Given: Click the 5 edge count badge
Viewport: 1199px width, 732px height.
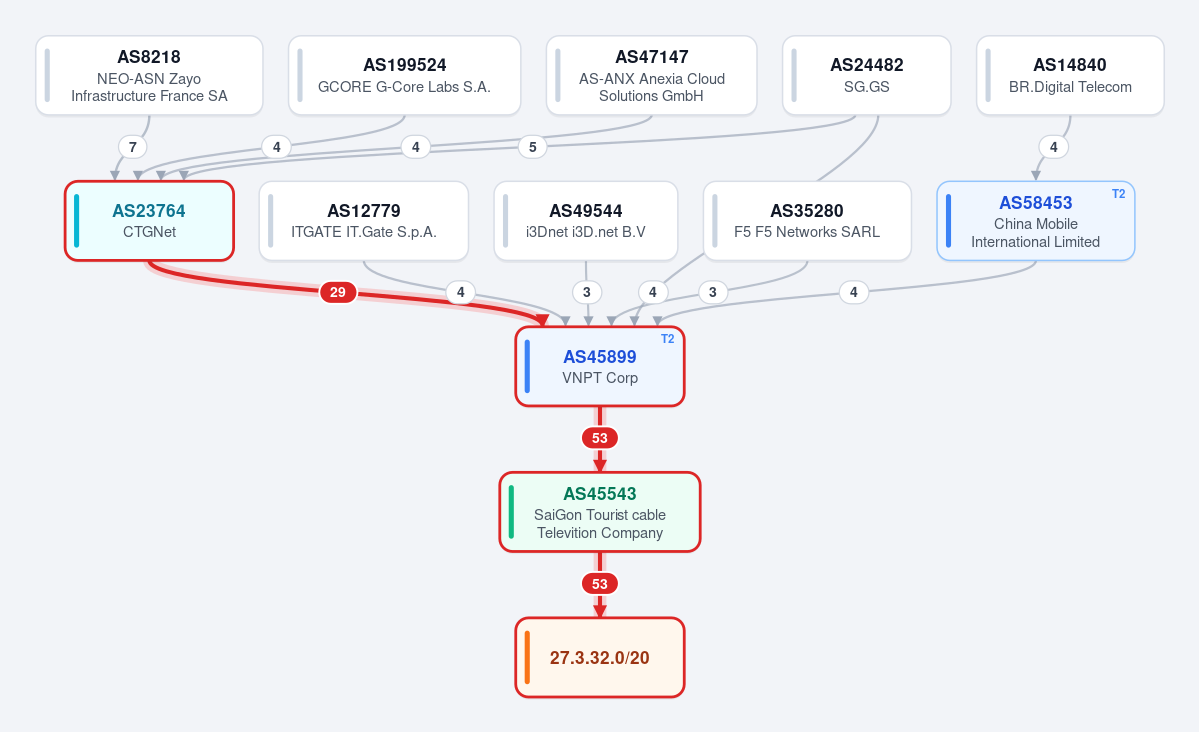Looking at the screenshot, I should point(532,147).
